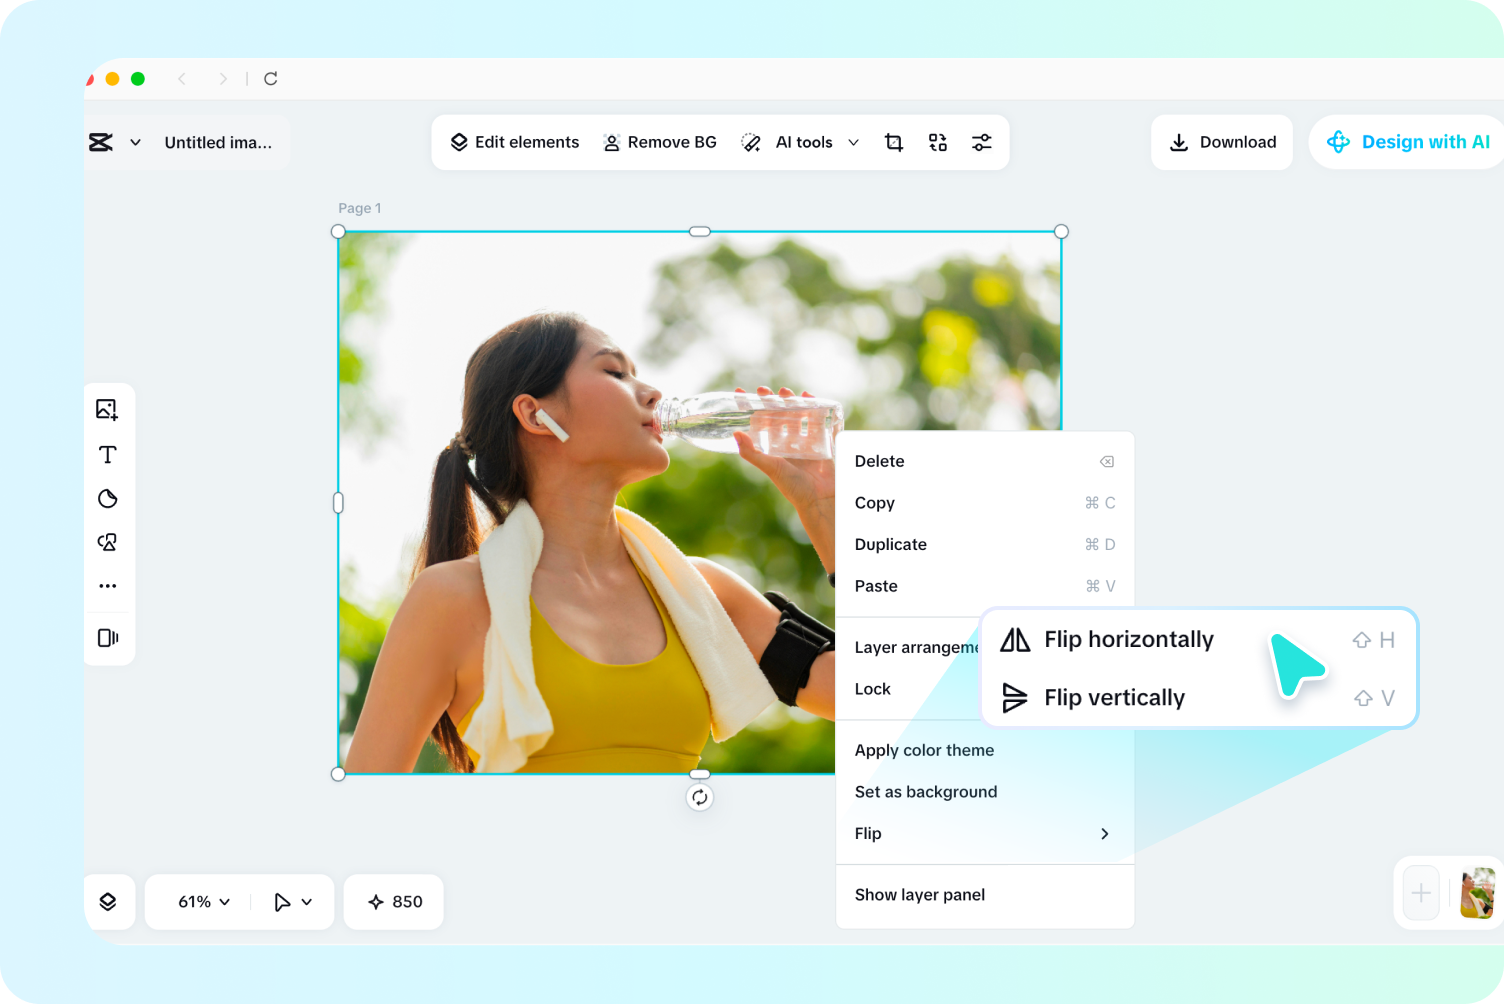Click the swap/replace icon in toolbar

937,142
